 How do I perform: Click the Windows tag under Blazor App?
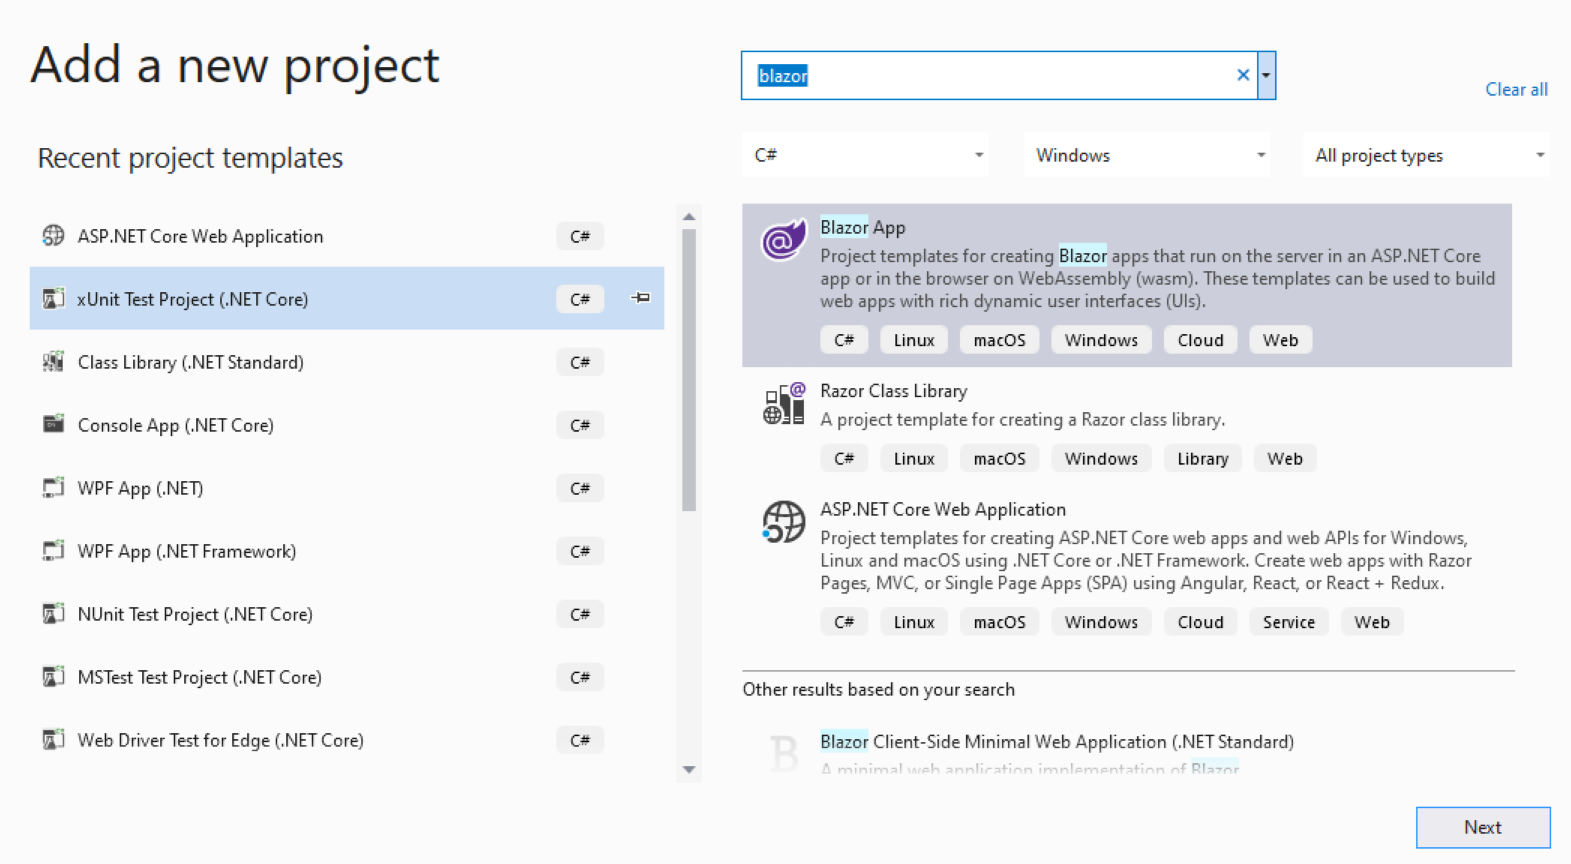pyautogui.click(x=1101, y=340)
